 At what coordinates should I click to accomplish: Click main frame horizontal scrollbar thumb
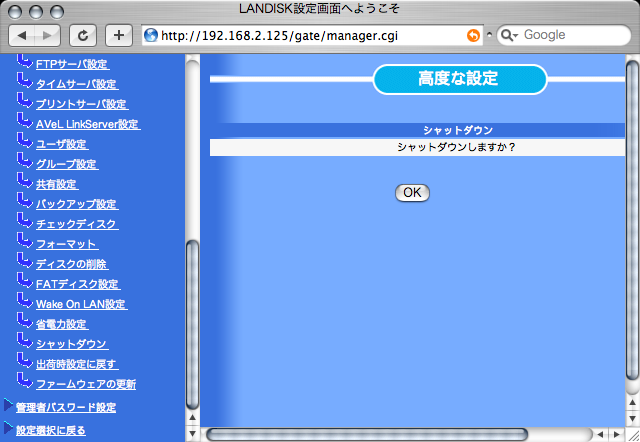tap(367, 434)
